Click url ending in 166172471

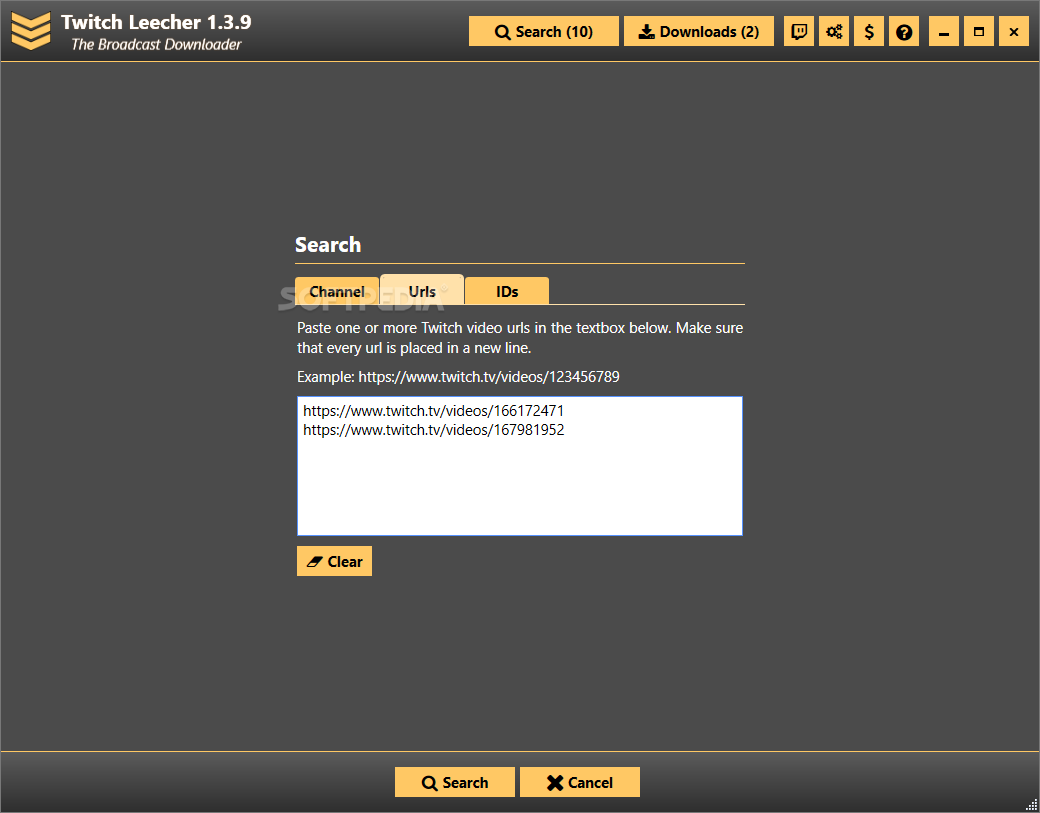[434, 410]
